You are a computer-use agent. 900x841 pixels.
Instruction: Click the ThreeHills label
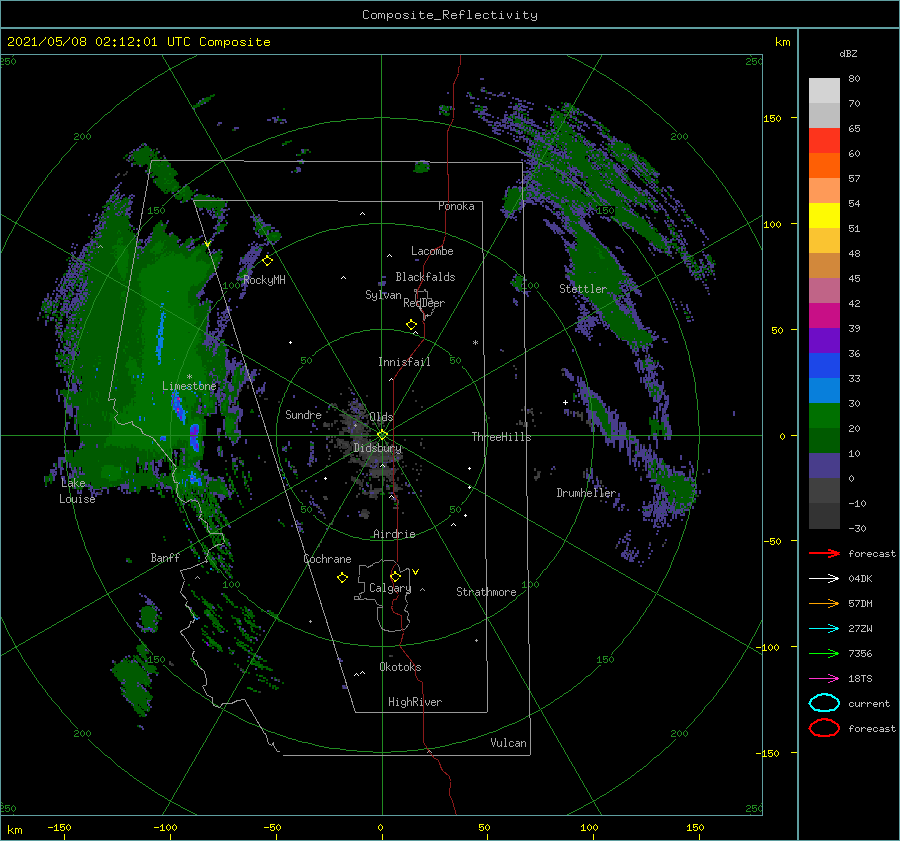pos(501,437)
